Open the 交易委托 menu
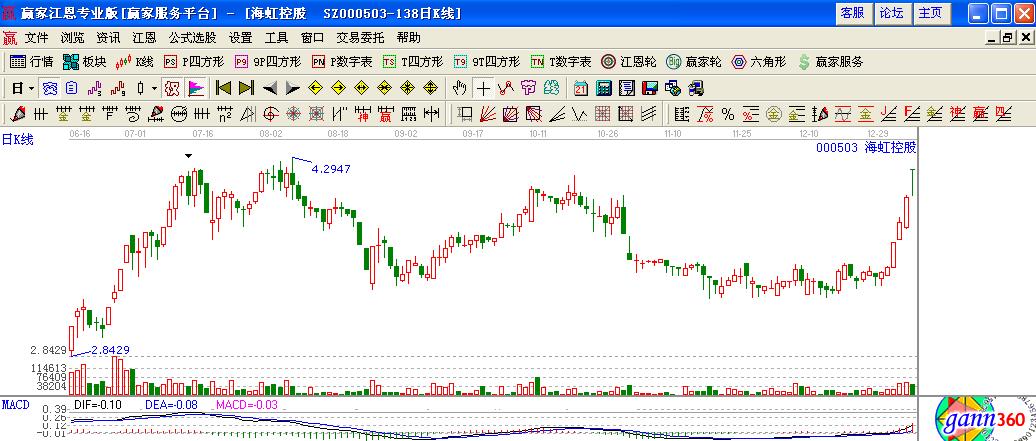The width and height of the screenshot is (1036, 441). click(360, 37)
